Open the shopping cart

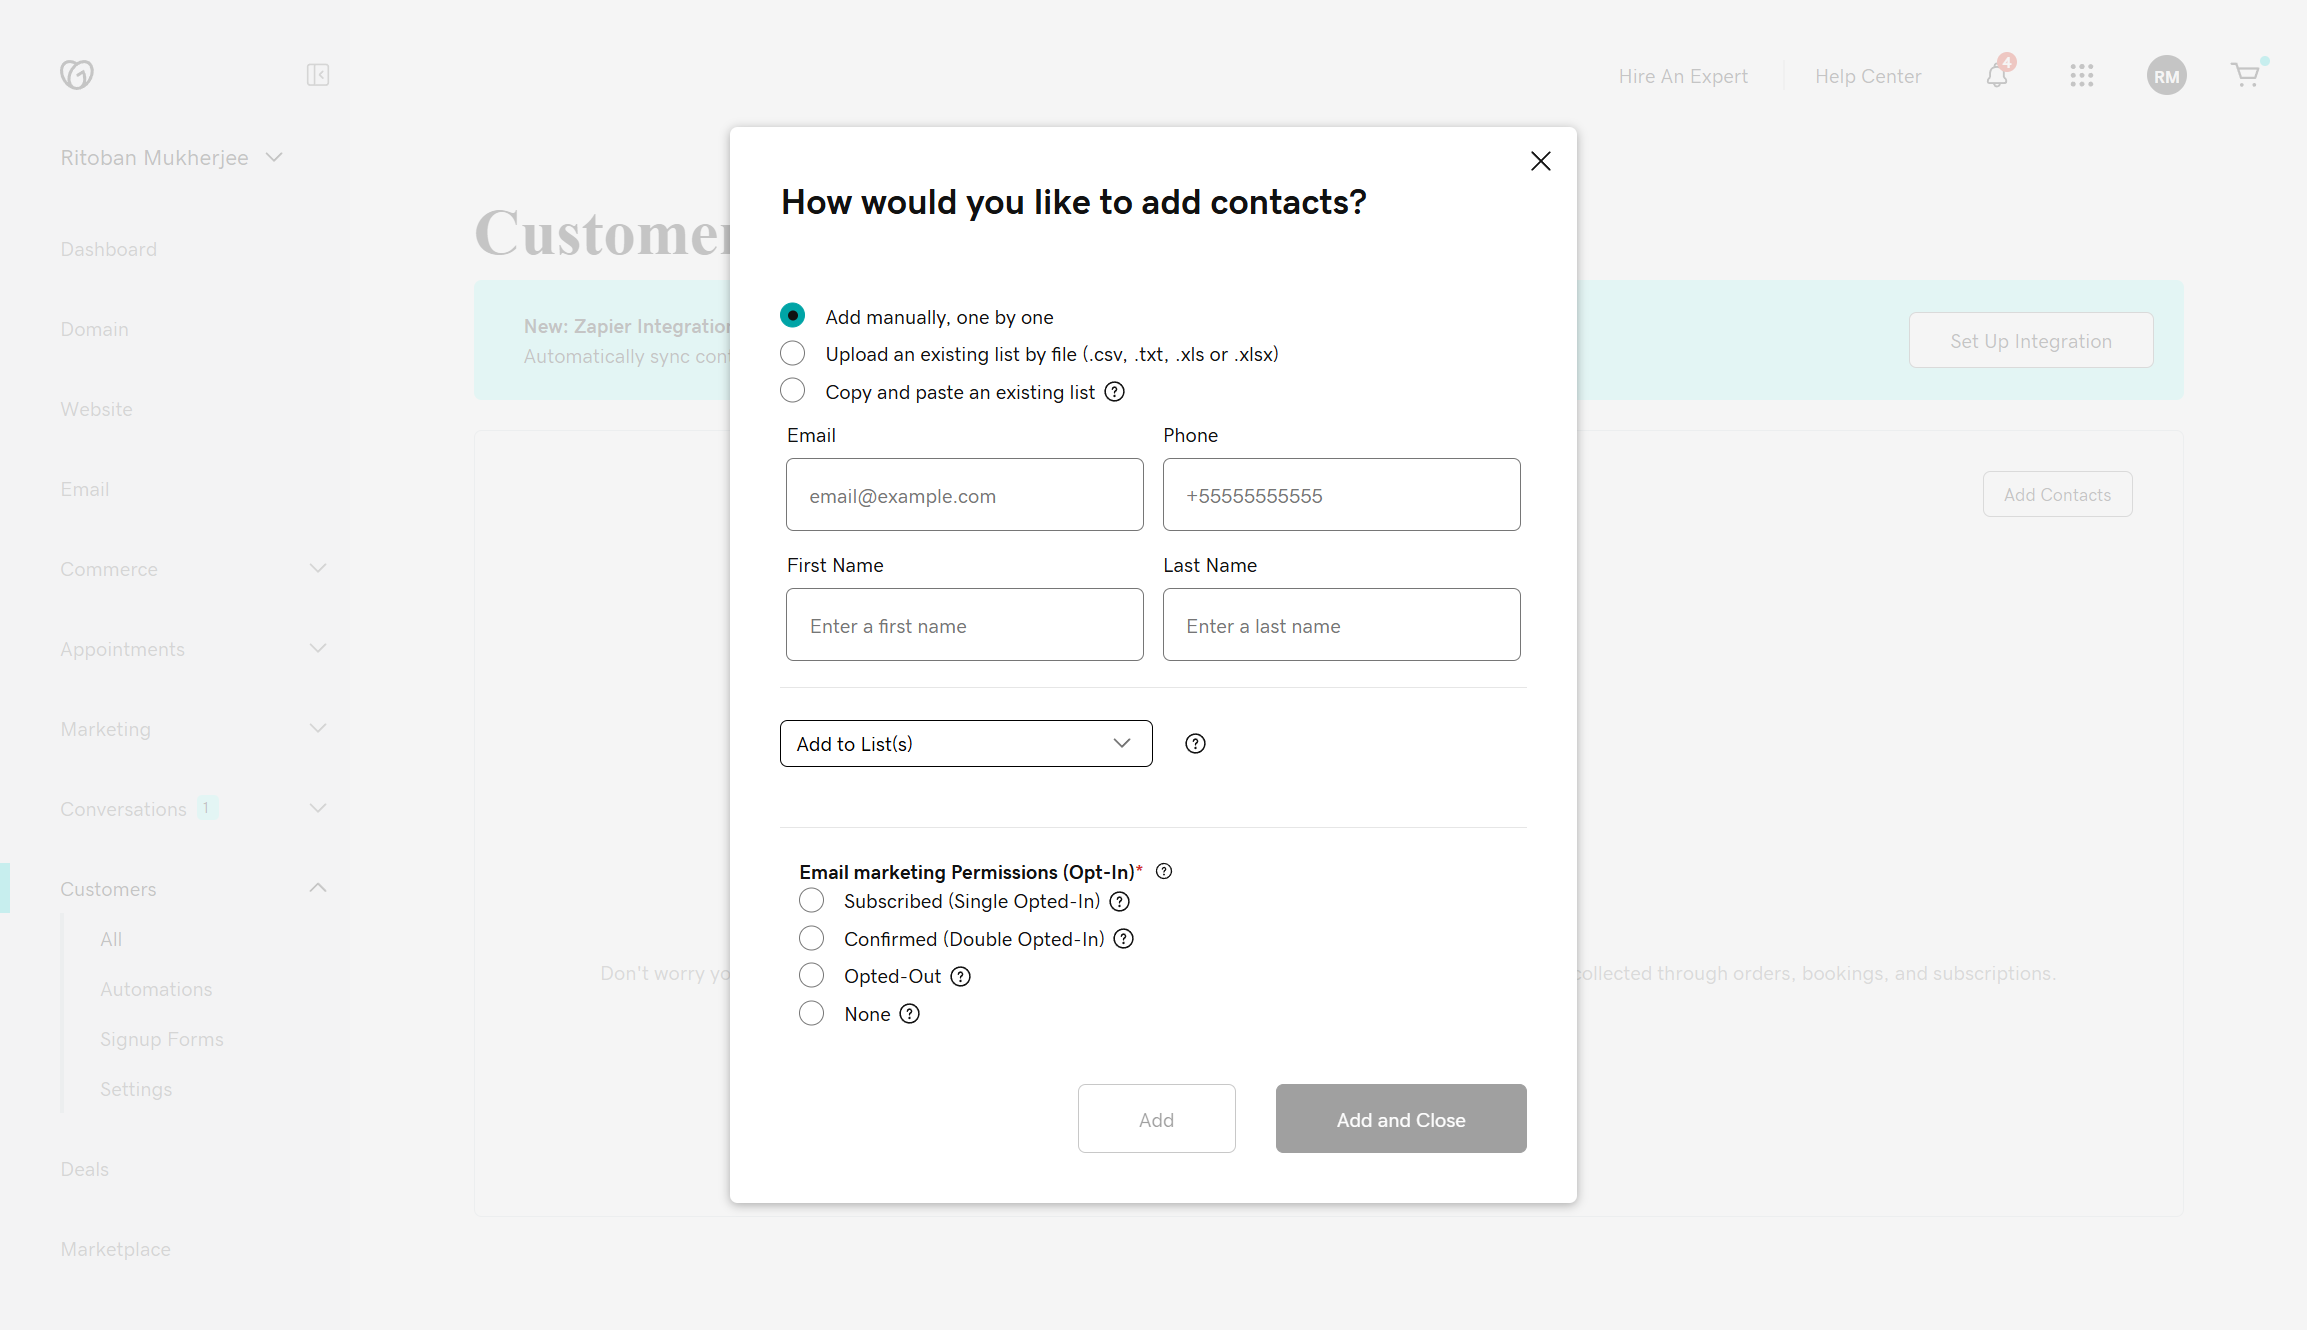[x=2245, y=75]
